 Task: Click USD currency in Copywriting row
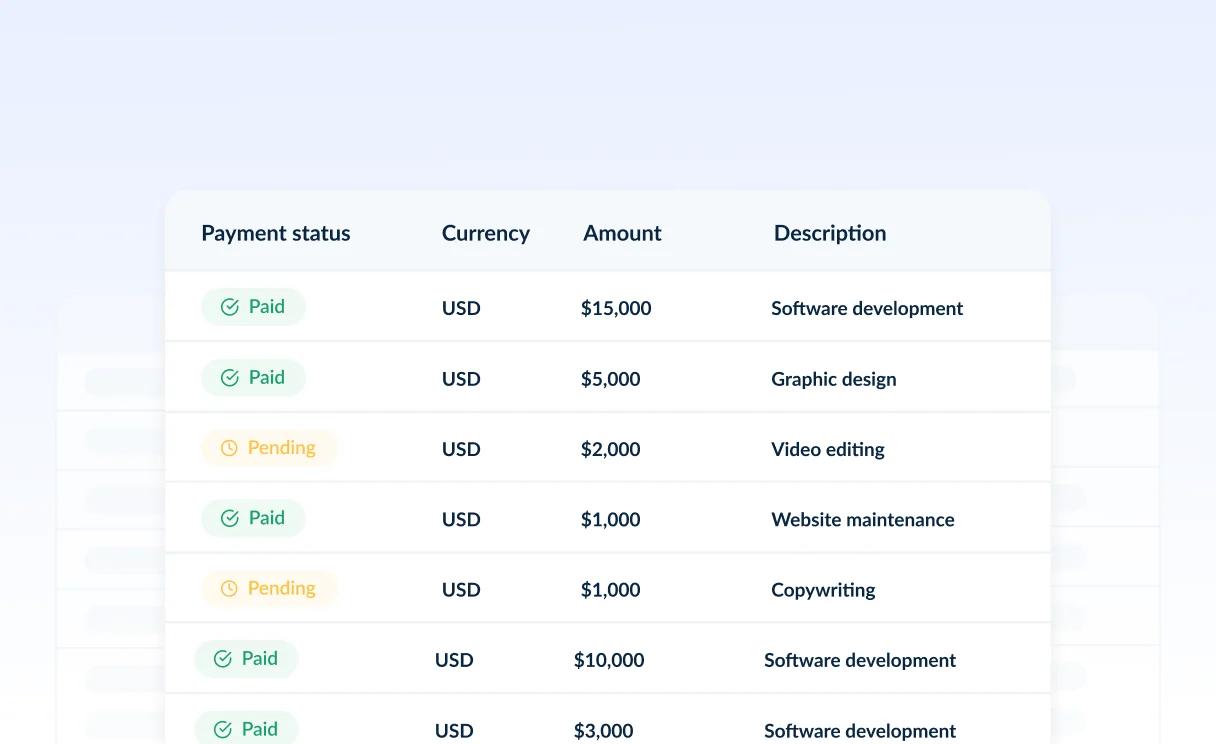click(461, 589)
